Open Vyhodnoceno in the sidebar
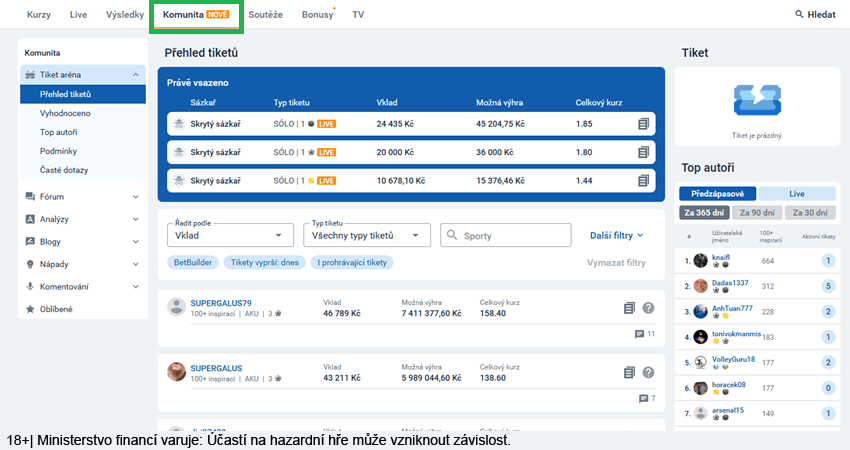This screenshot has width=850, height=450. [x=65, y=113]
